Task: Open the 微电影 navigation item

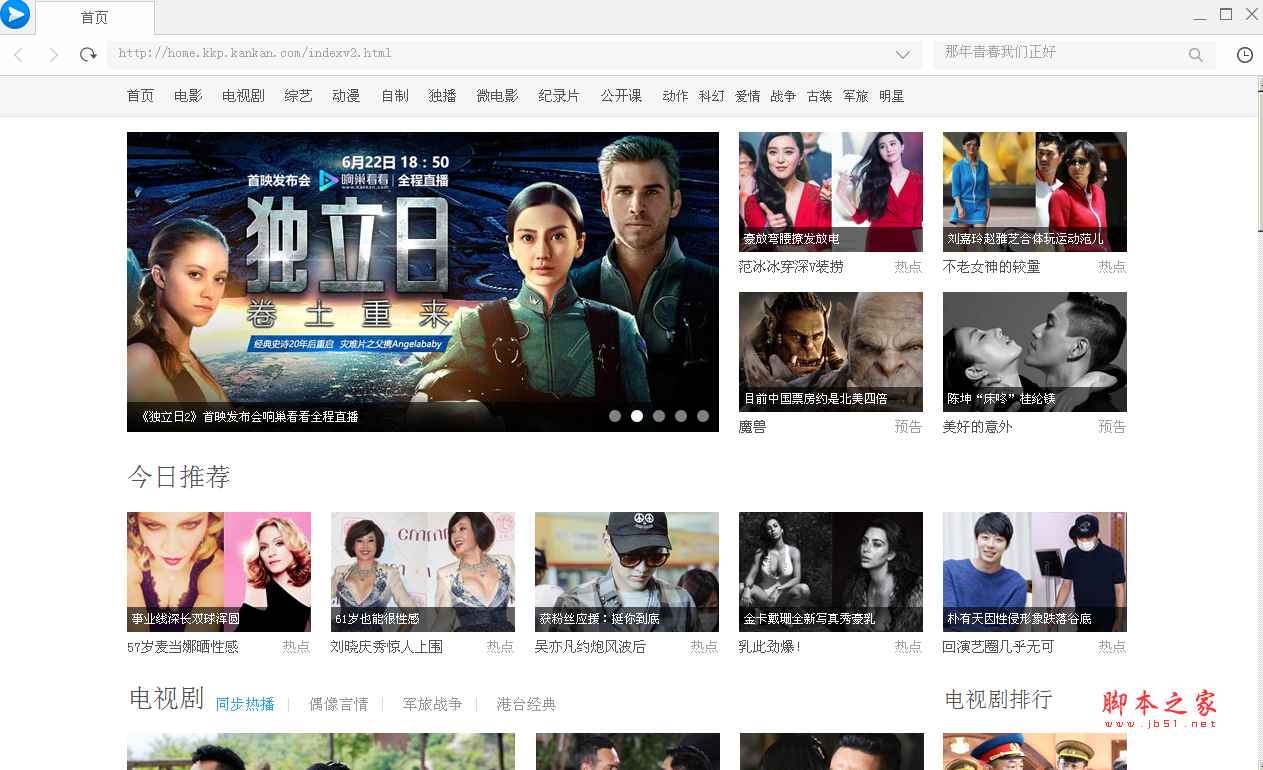Action: (x=497, y=96)
